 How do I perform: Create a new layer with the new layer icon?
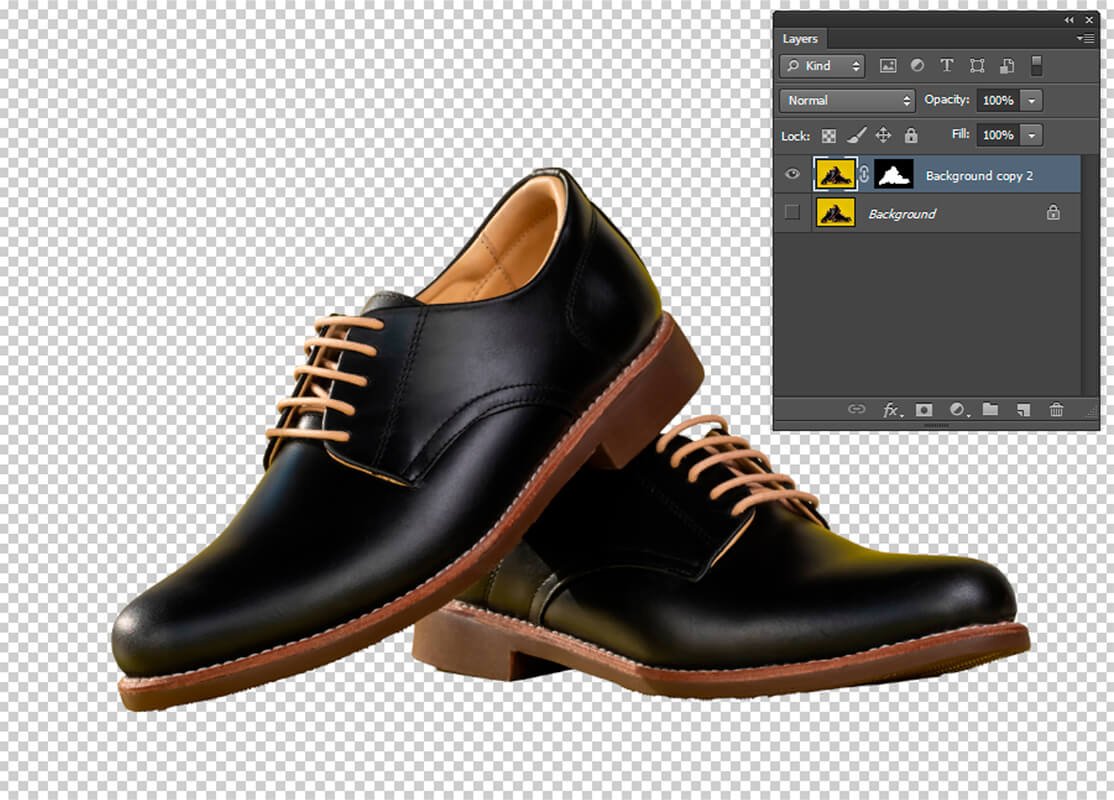click(x=1022, y=410)
